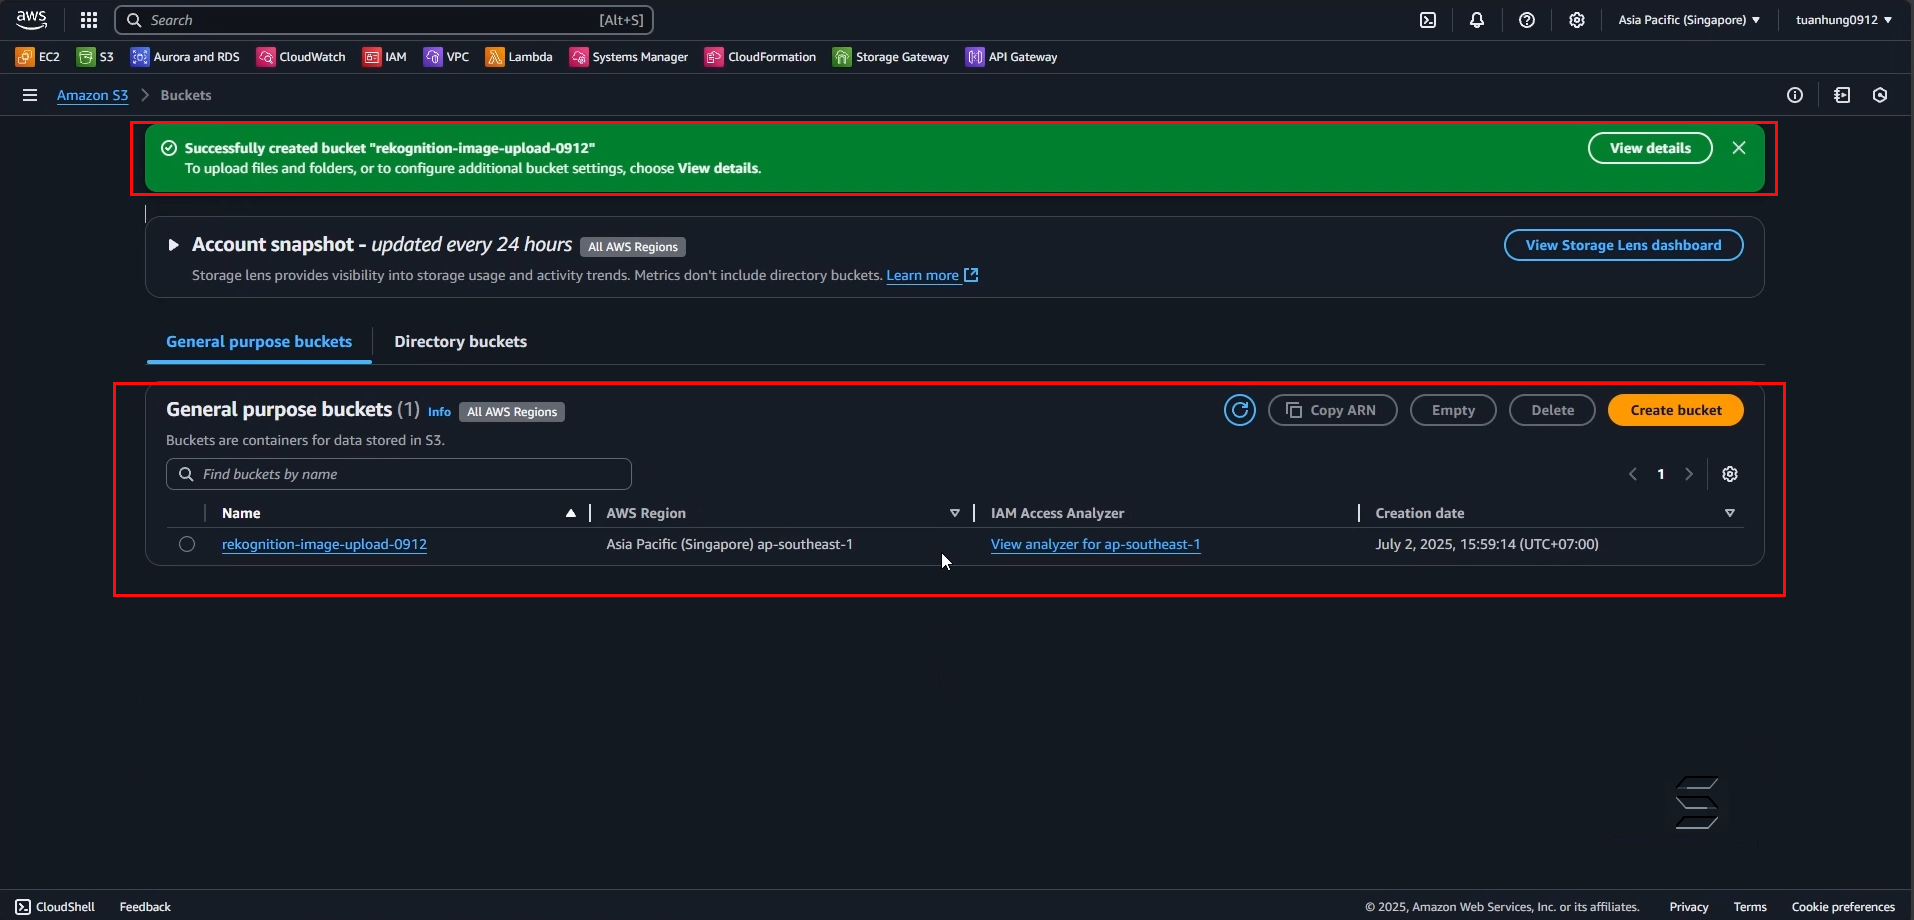1914x920 pixels.
Task: Open the VPC favorites shortcut
Action: pyautogui.click(x=446, y=57)
